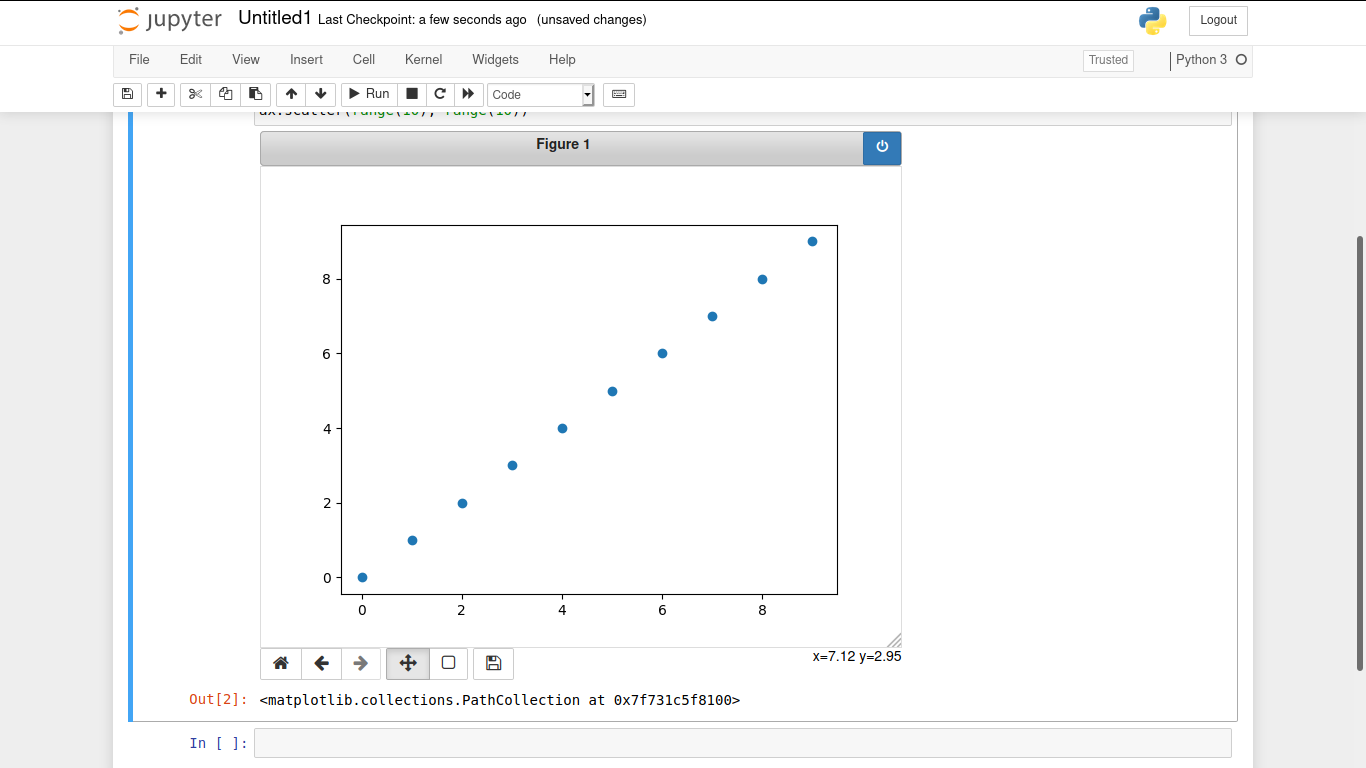This screenshot has height=768, width=1366.
Task: Toggle the Pan axes tool
Action: coord(408,663)
